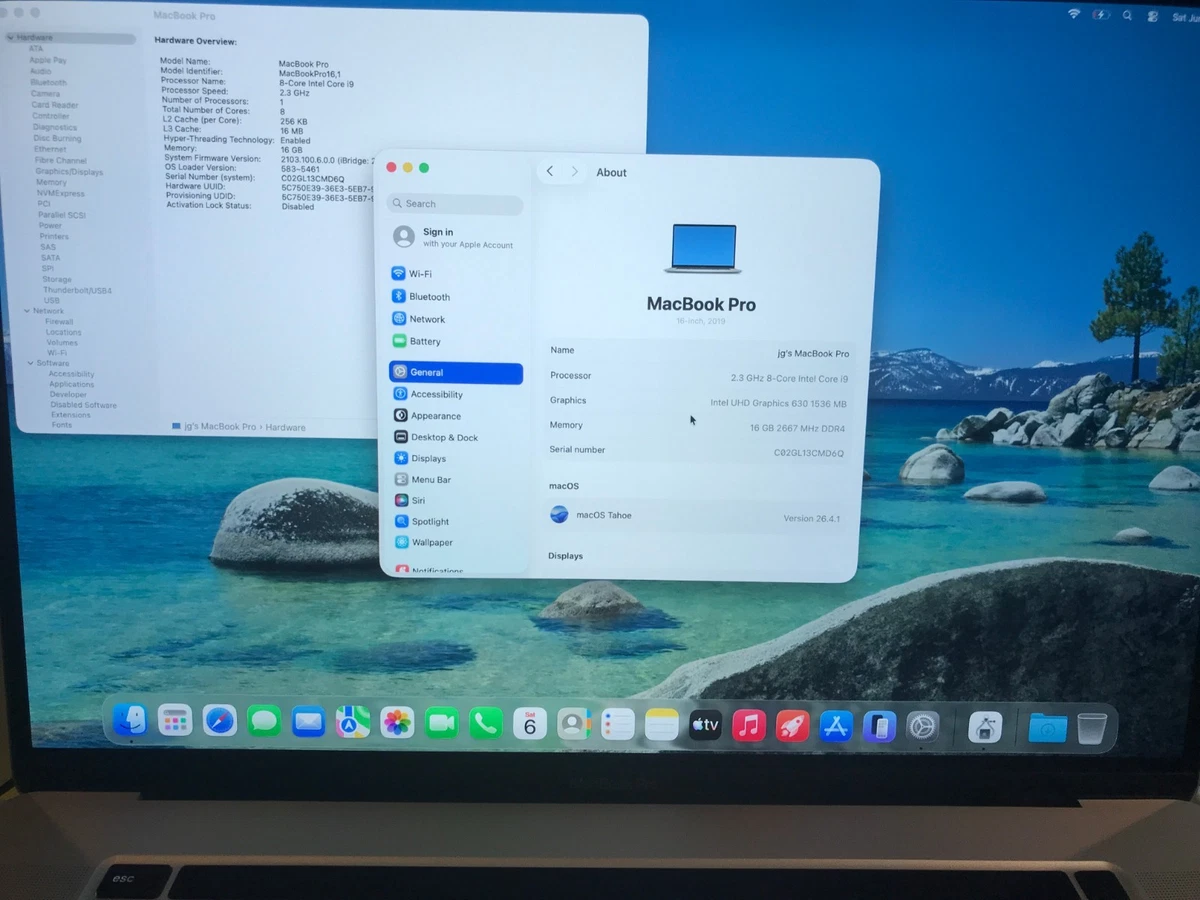
Task: Select Wi-Fi in the Settings sidebar
Action: click(x=456, y=274)
